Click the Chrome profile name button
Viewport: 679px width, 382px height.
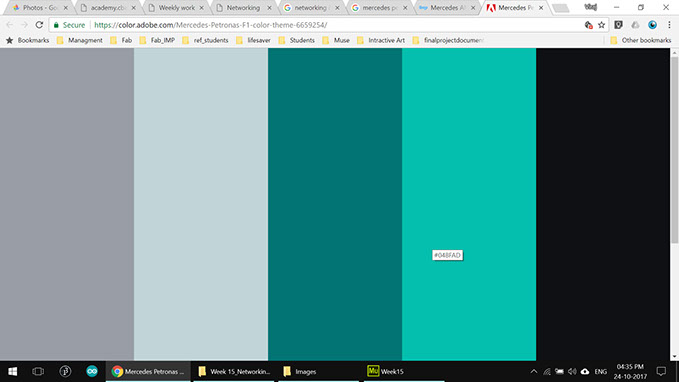(590, 7)
